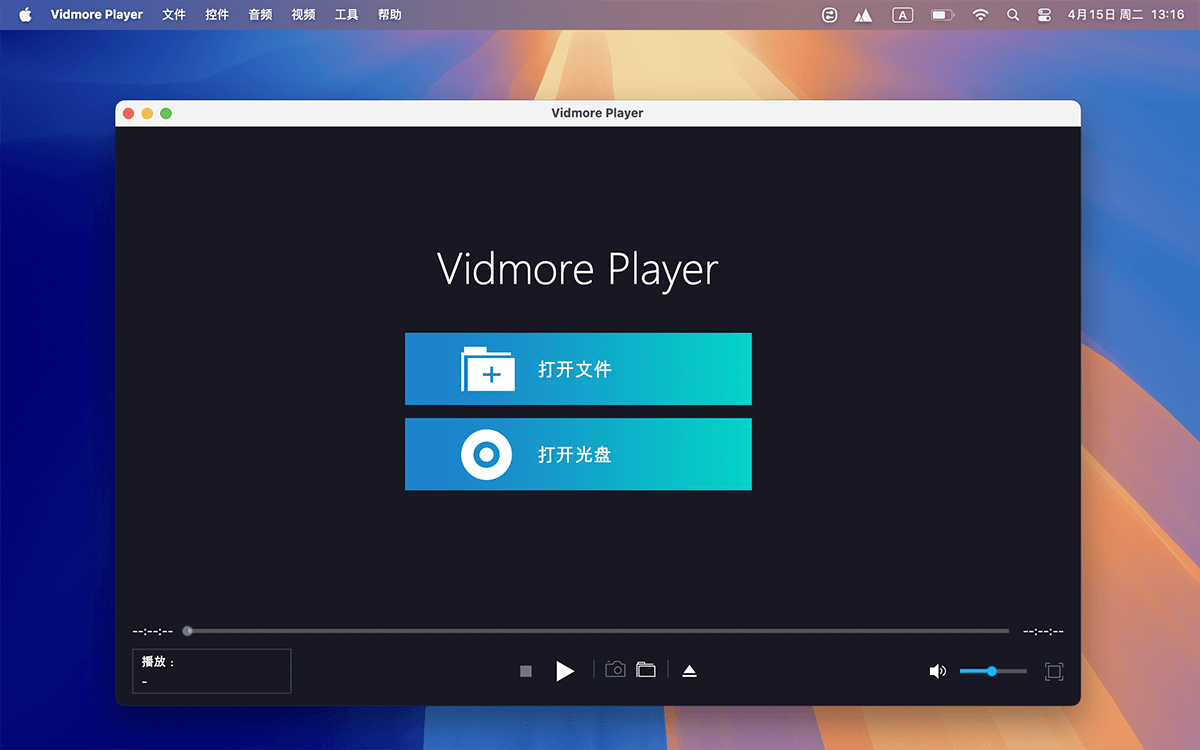Adjust the volume slider
Image resolution: width=1200 pixels, height=750 pixels.
[x=993, y=671]
